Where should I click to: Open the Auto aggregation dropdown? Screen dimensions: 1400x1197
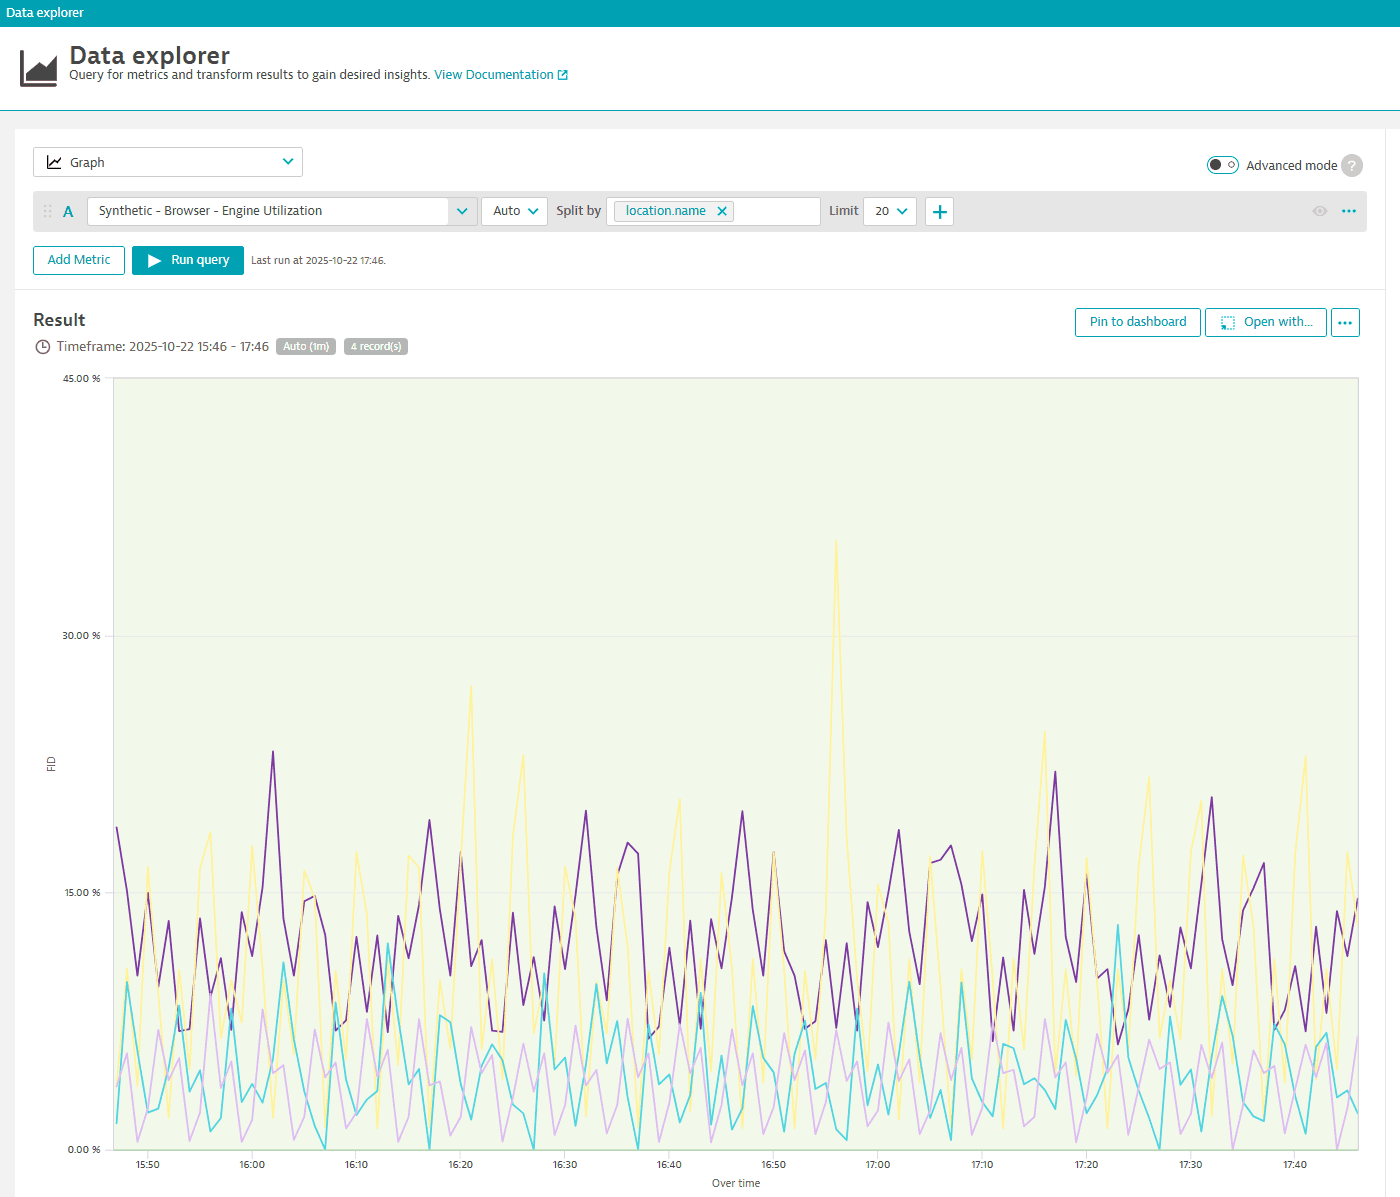514,211
